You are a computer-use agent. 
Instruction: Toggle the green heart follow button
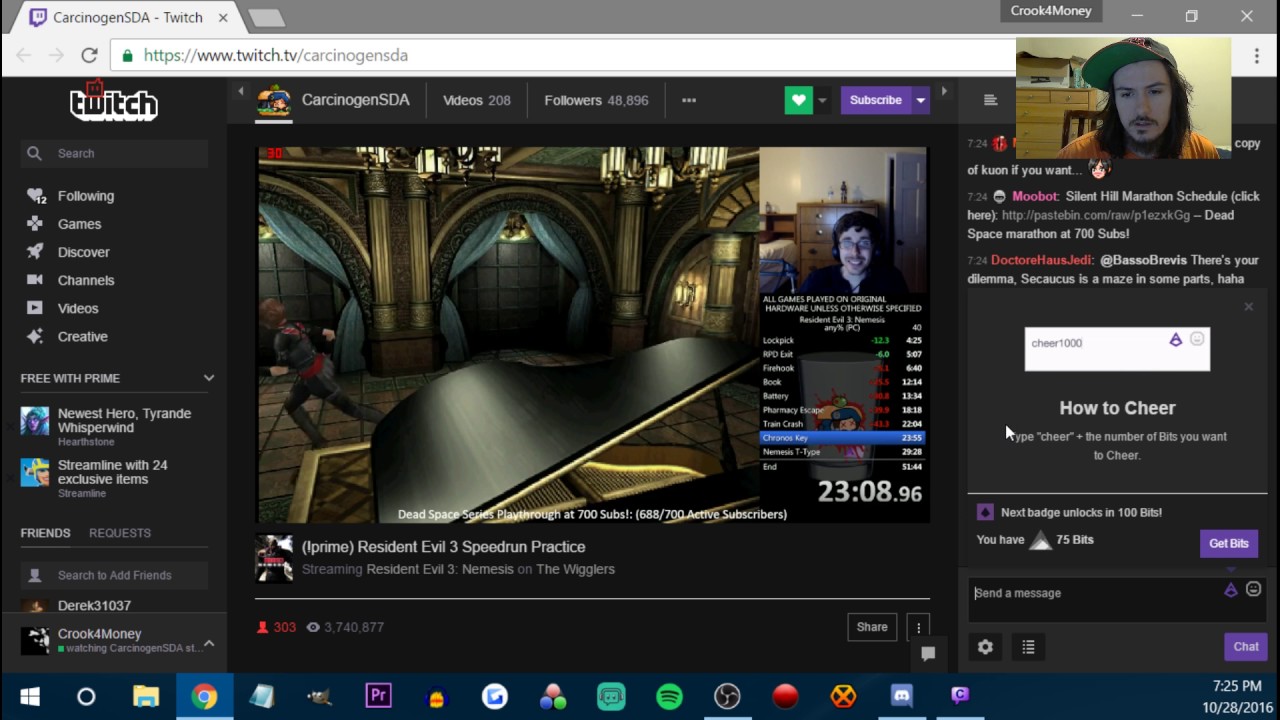(798, 100)
